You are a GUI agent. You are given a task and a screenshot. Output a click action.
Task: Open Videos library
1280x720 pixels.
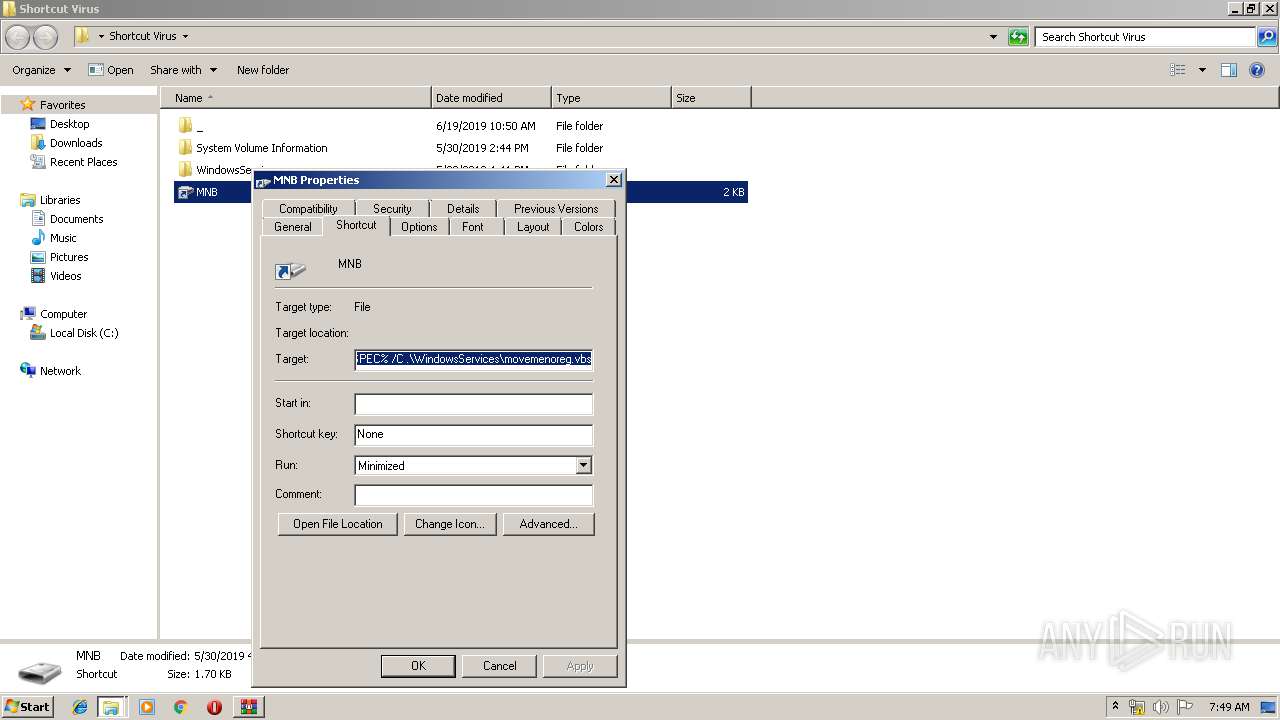(65, 276)
